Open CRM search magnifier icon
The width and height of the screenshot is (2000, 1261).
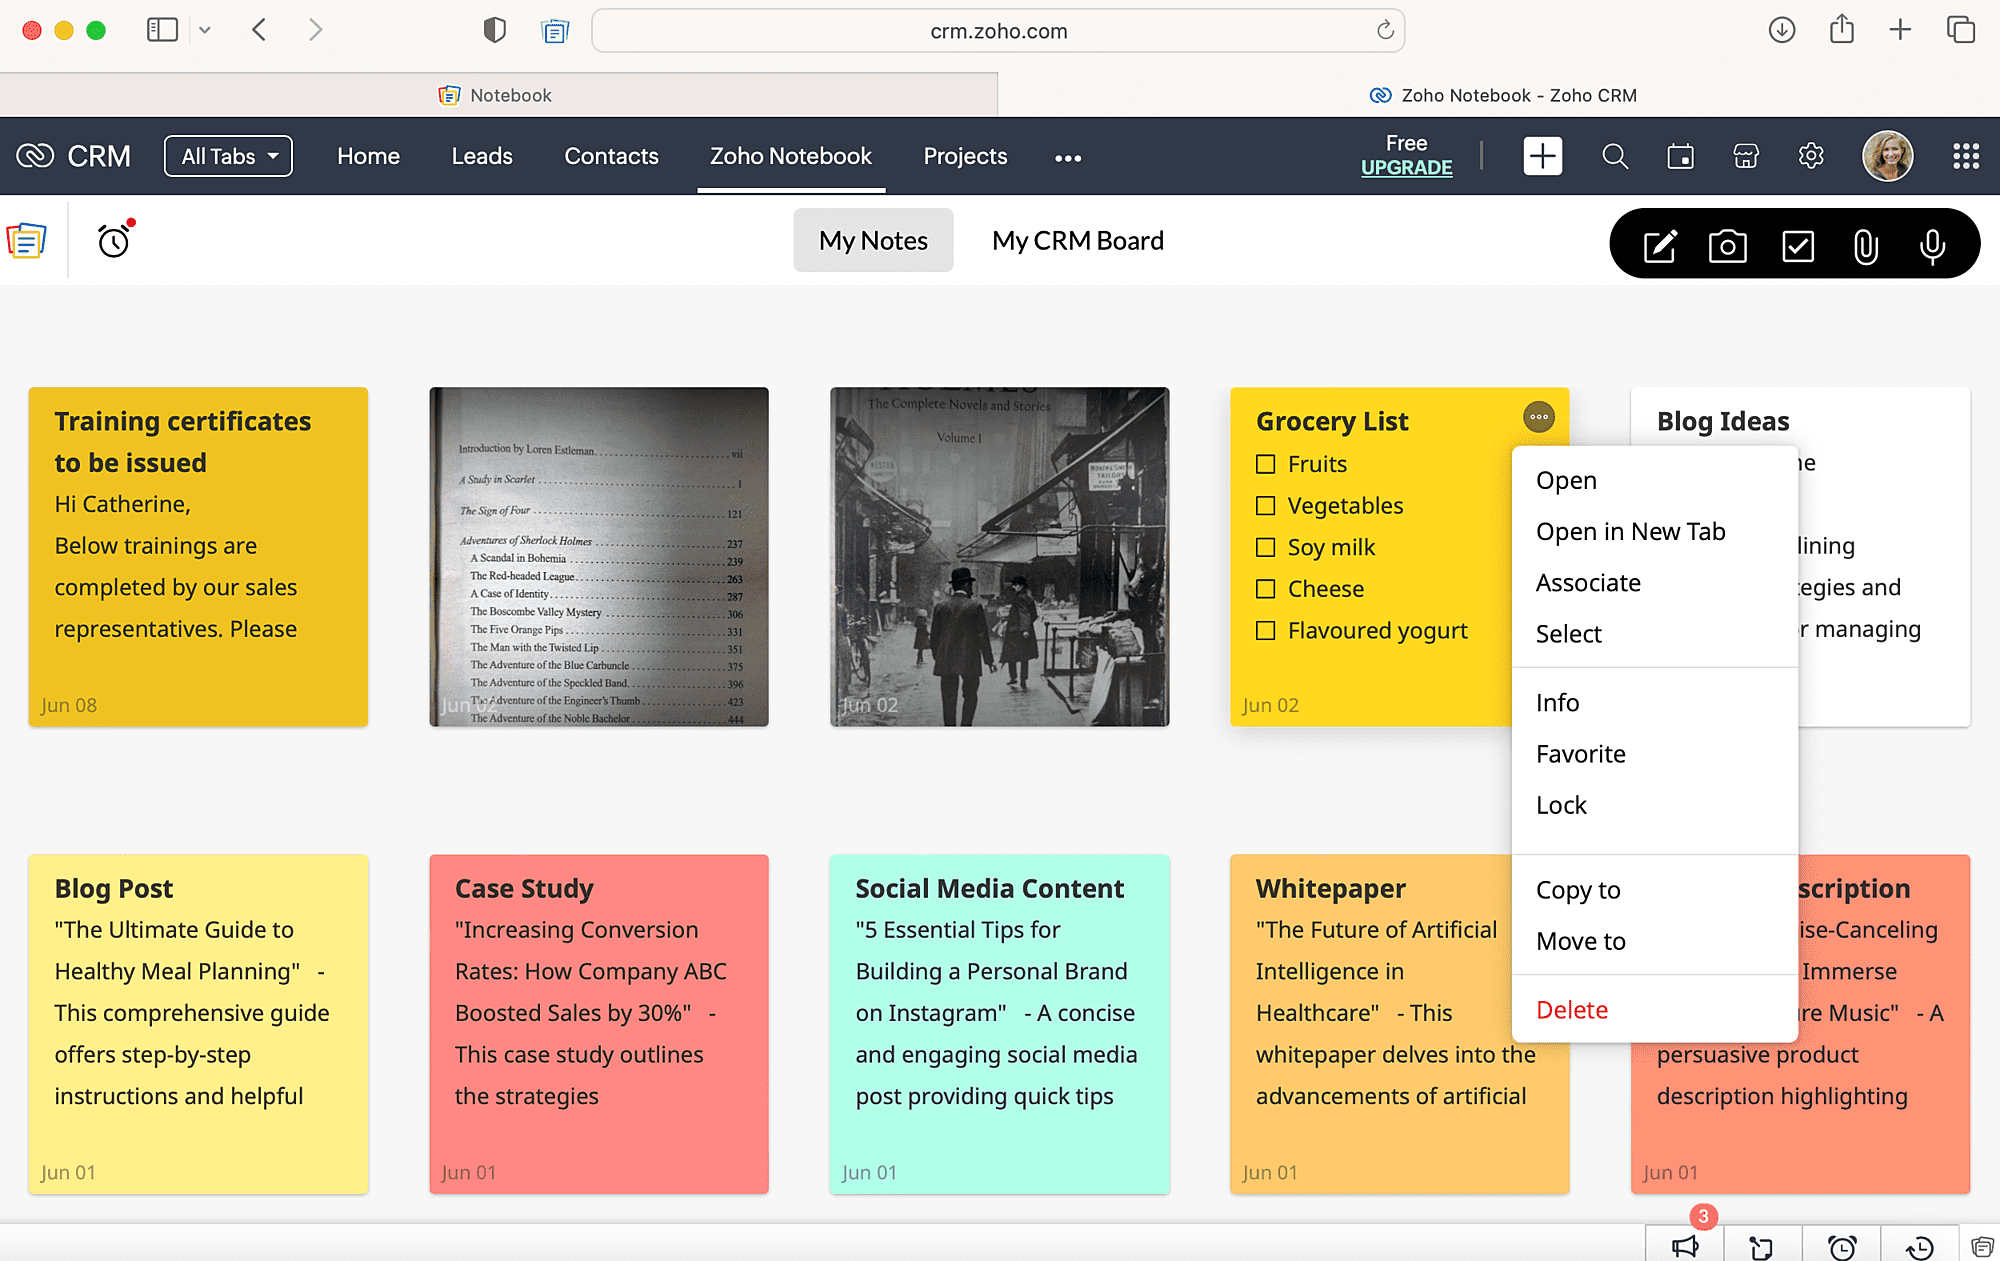1614,157
